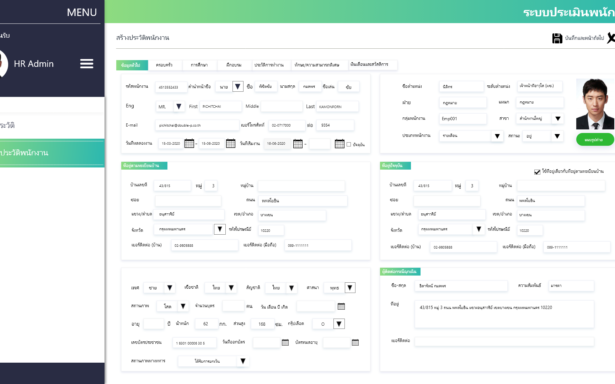615x384 pixels.
Task: Switch to the third tab, education
Action: 199,65
